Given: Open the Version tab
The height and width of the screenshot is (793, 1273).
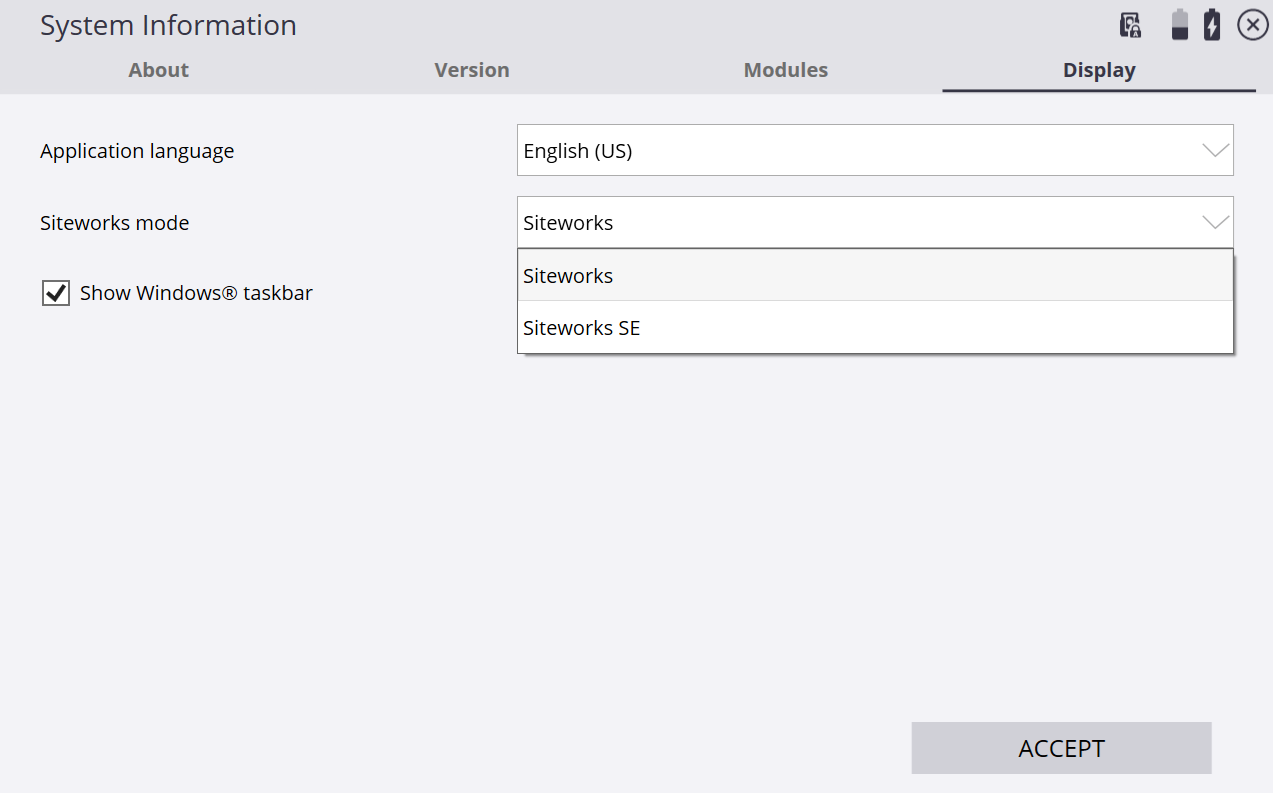Looking at the screenshot, I should (x=472, y=70).
